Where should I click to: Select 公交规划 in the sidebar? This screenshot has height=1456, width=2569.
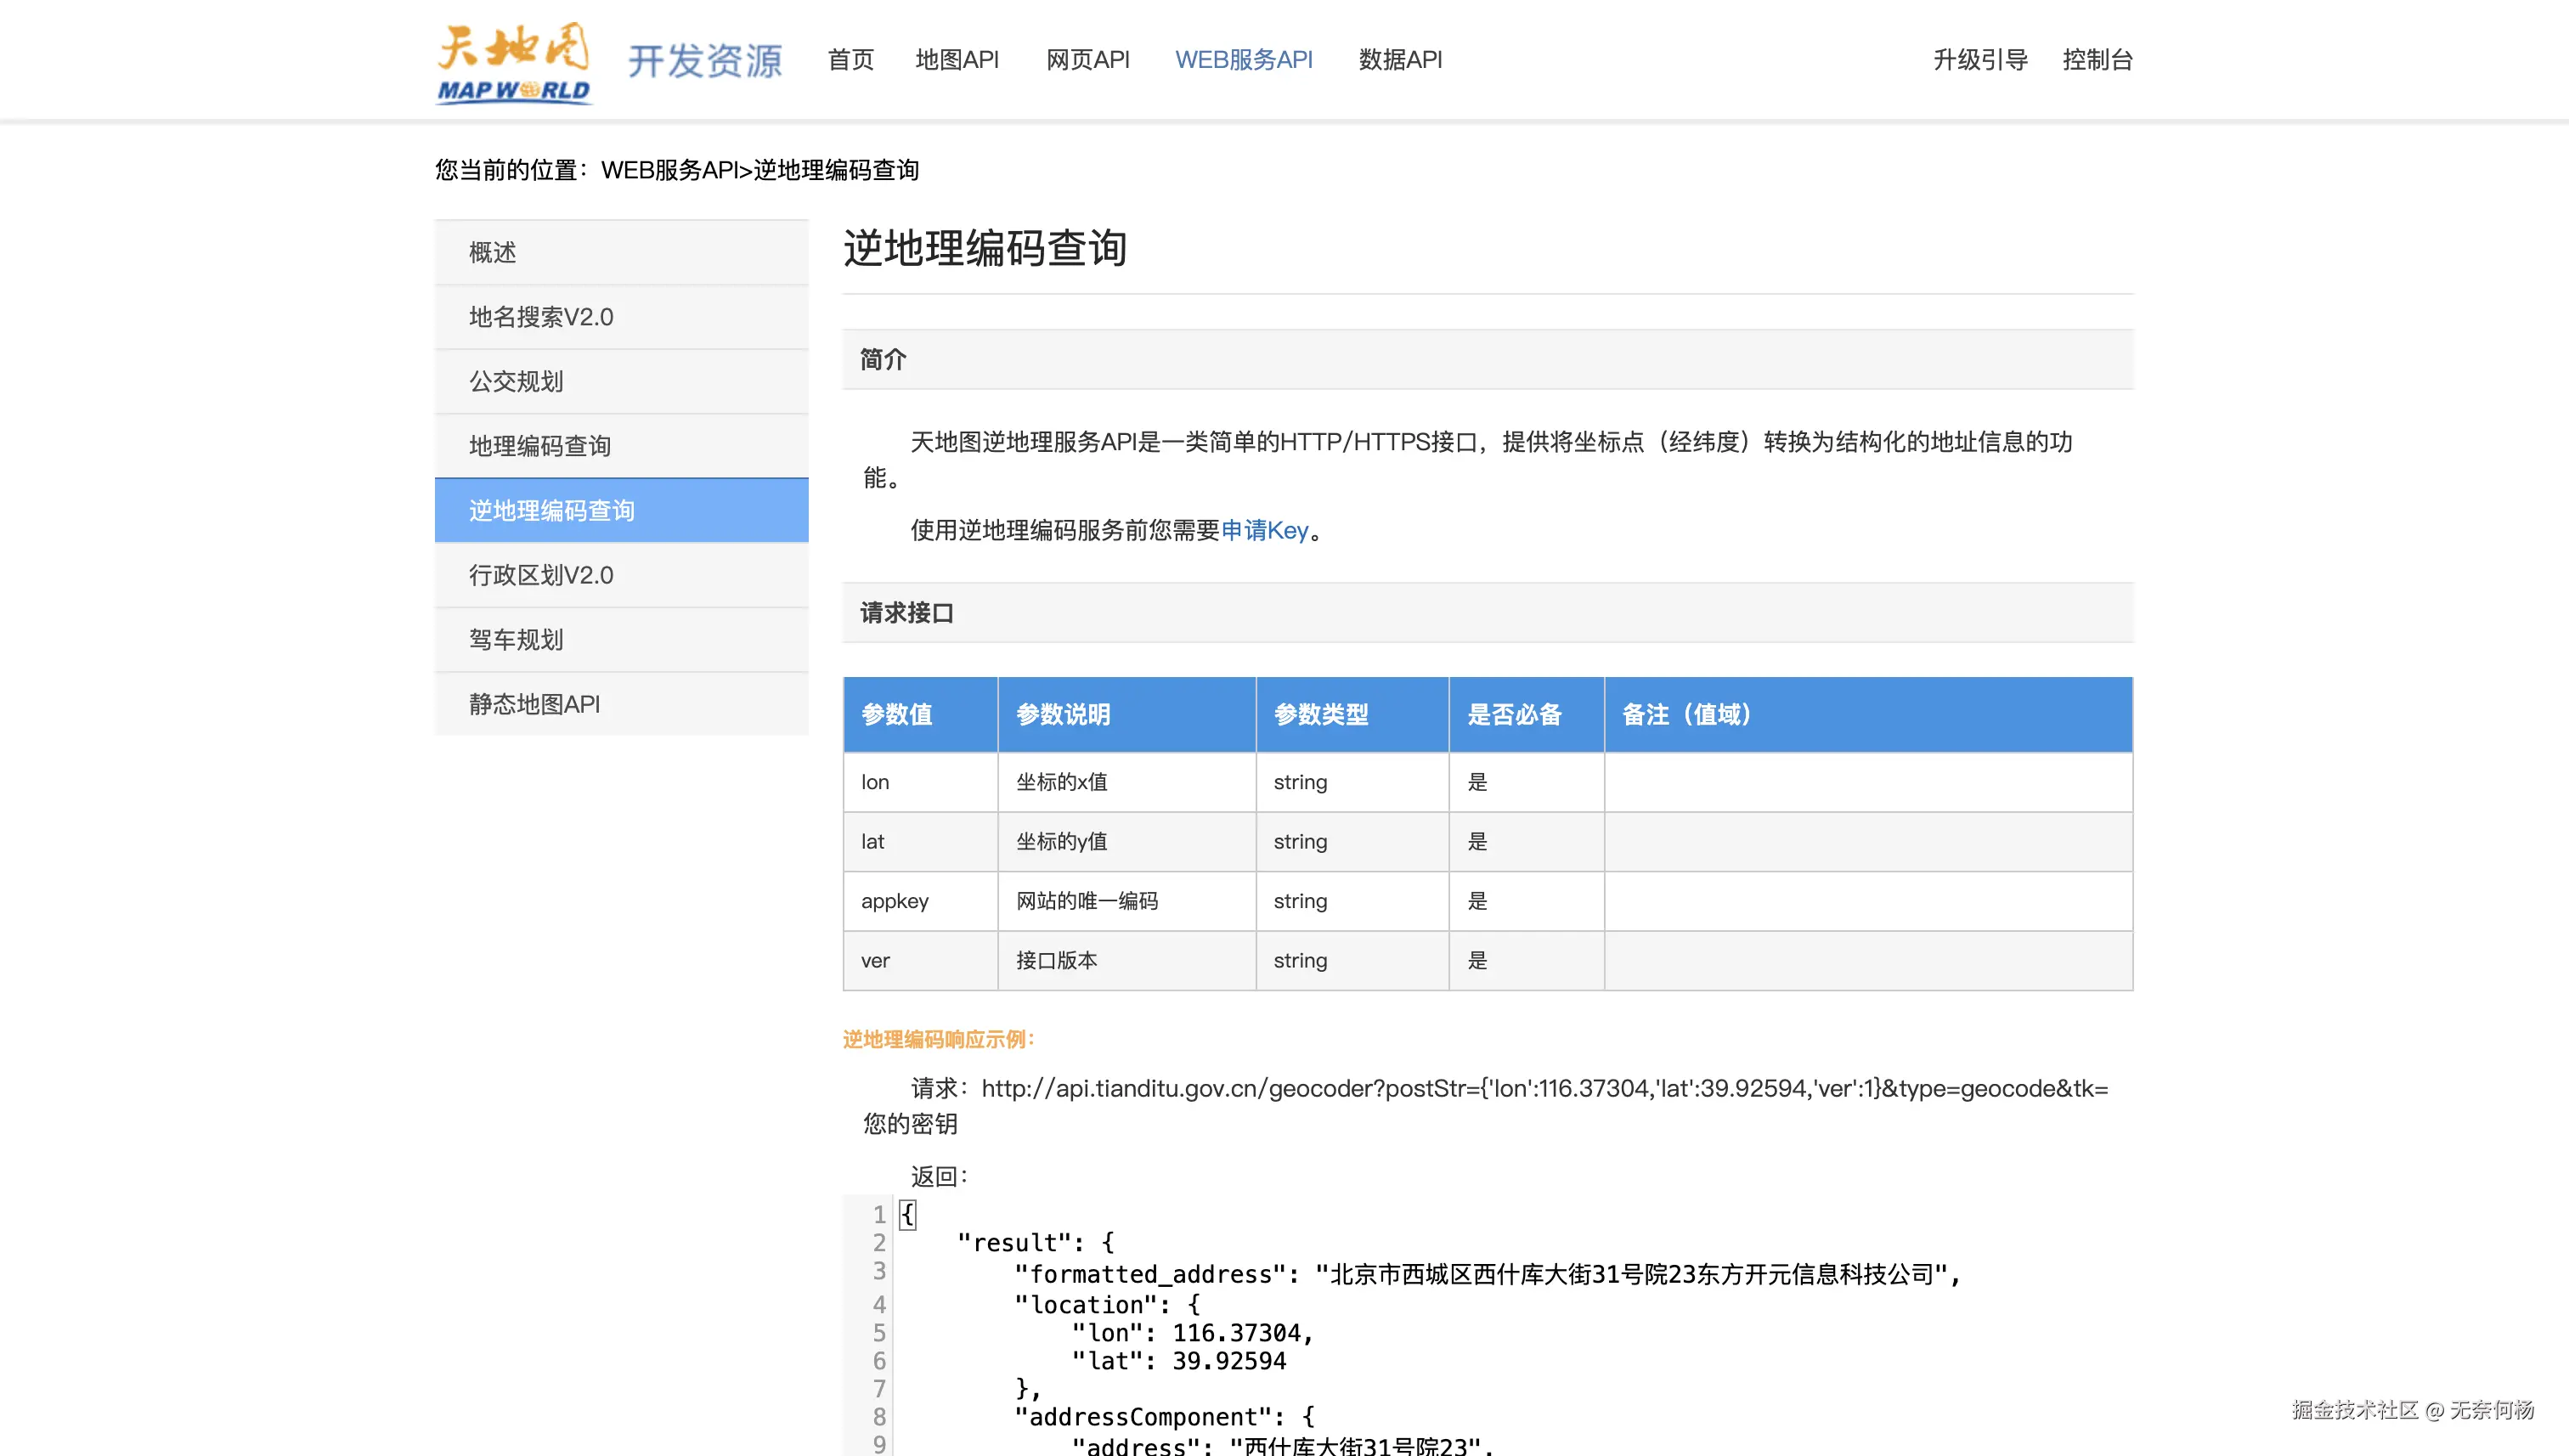[516, 381]
